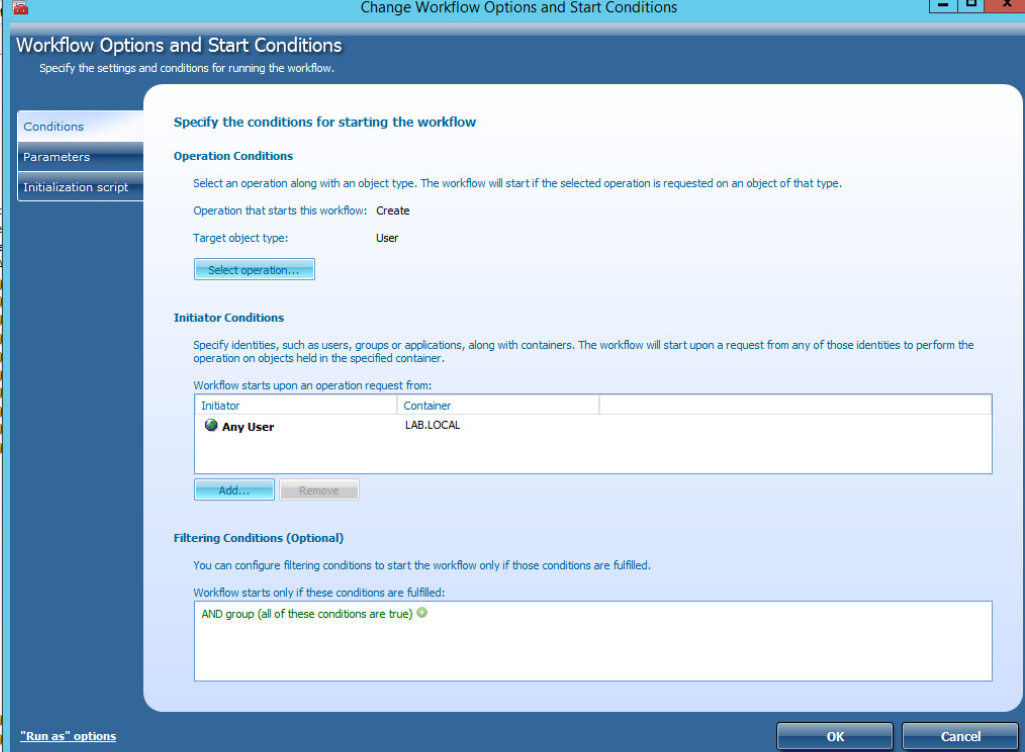Viewport: 1025px width, 752px height.
Task: Click the Remove button under initiator list
Action: 319,490
